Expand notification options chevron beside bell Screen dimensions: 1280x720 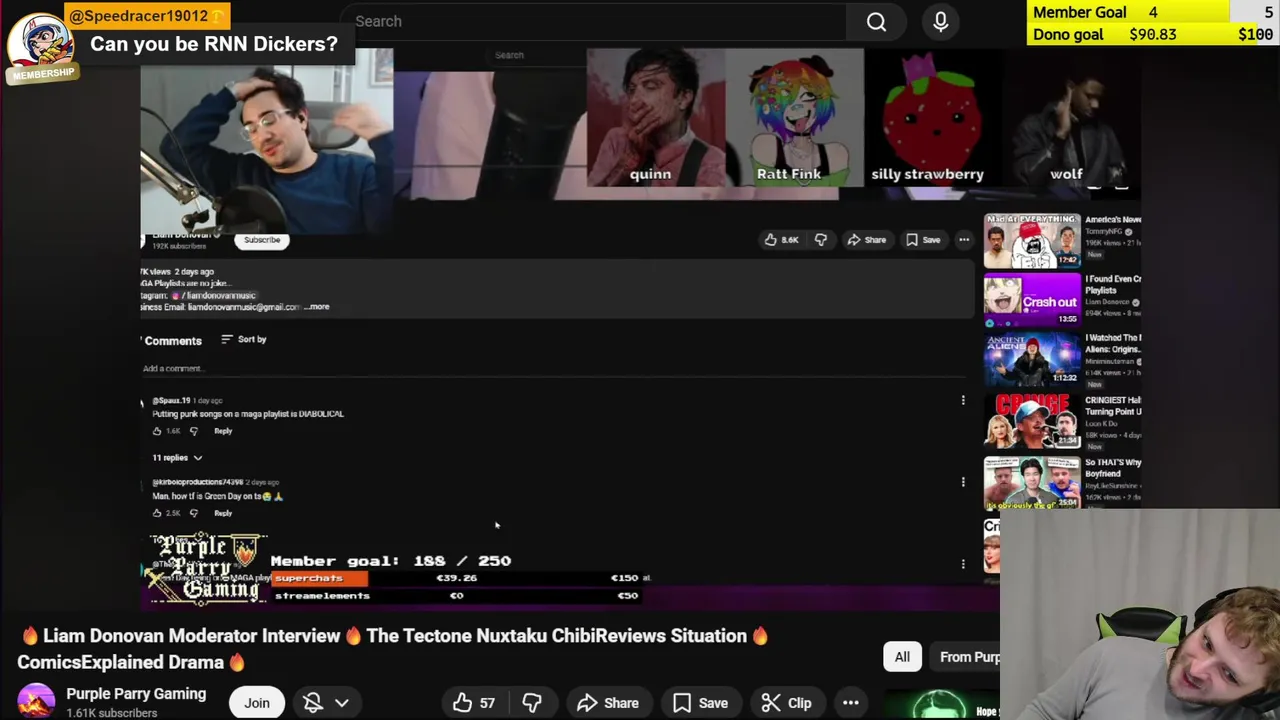(341, 703)
